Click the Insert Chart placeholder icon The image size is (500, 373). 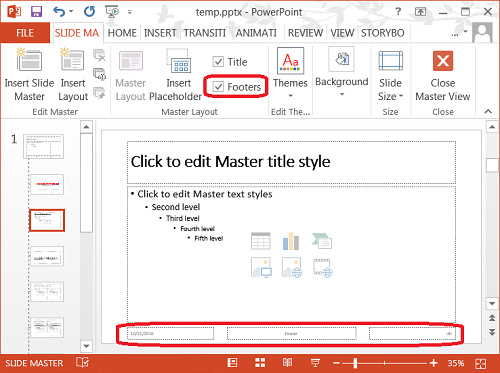point(291,241)
